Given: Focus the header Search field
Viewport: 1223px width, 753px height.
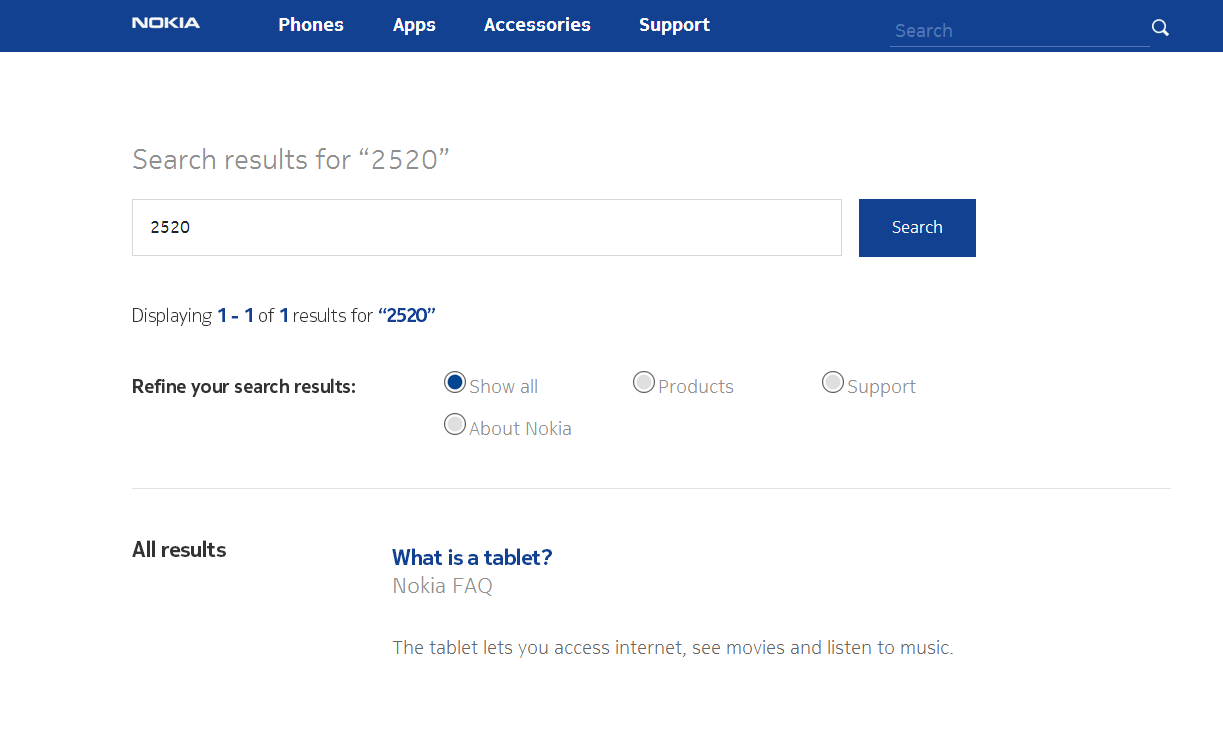Looking at the screenshot, I should point(1019,30).
